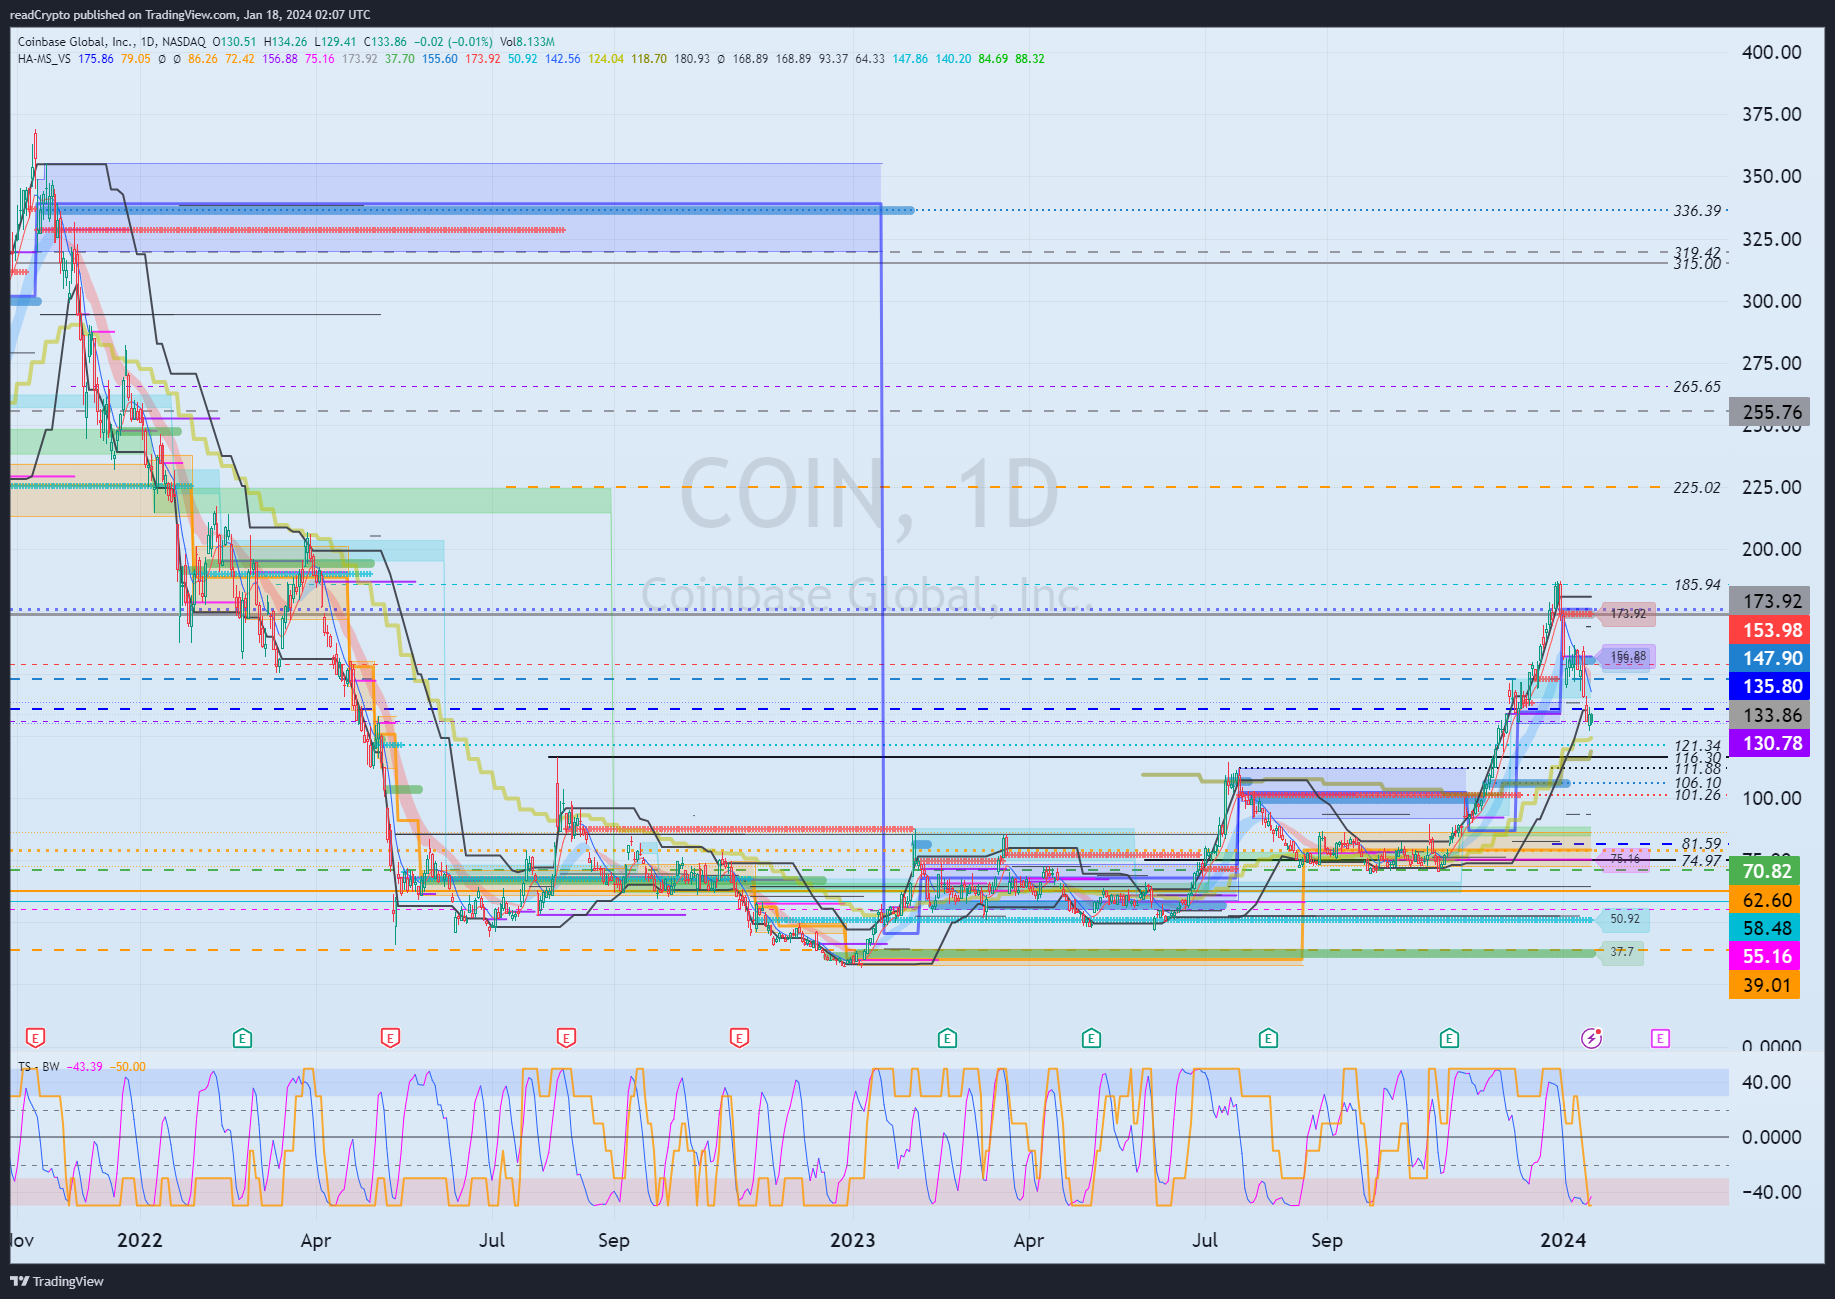Click the 300.00 tick on price scale
Viewport: 1835px width, 1299px height.
tap(1771, 301)
